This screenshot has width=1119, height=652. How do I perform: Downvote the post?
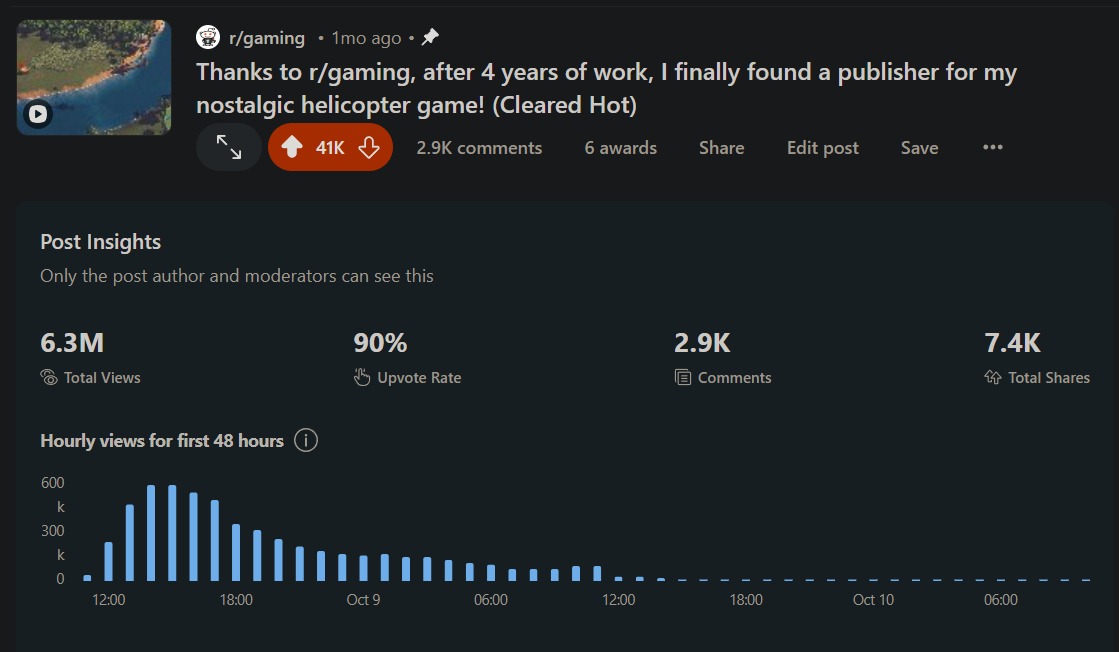pyautogui.click(x=369, y=148)
